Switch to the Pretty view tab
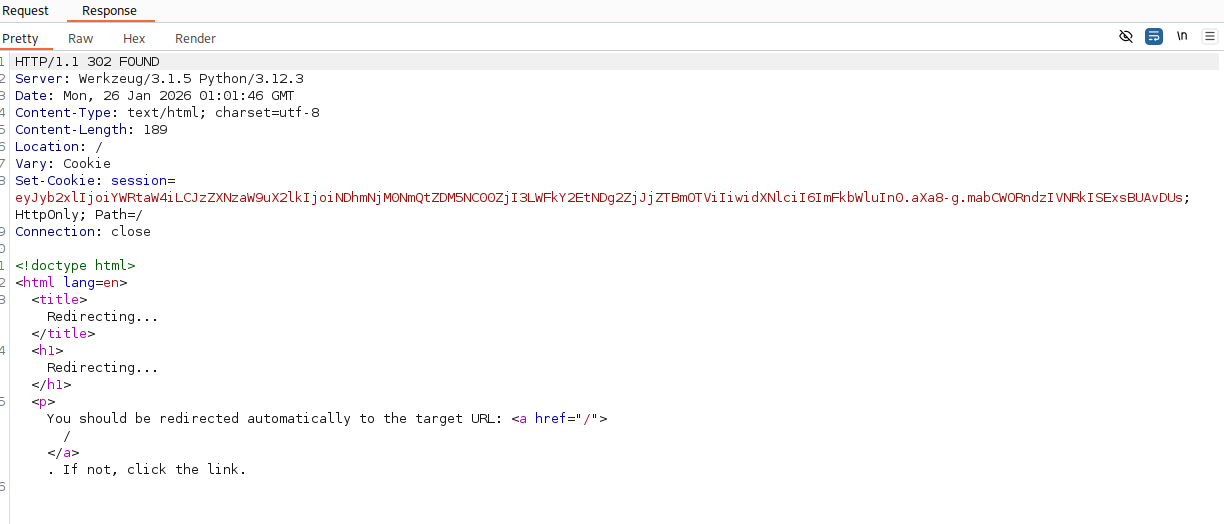 (20, 38)
